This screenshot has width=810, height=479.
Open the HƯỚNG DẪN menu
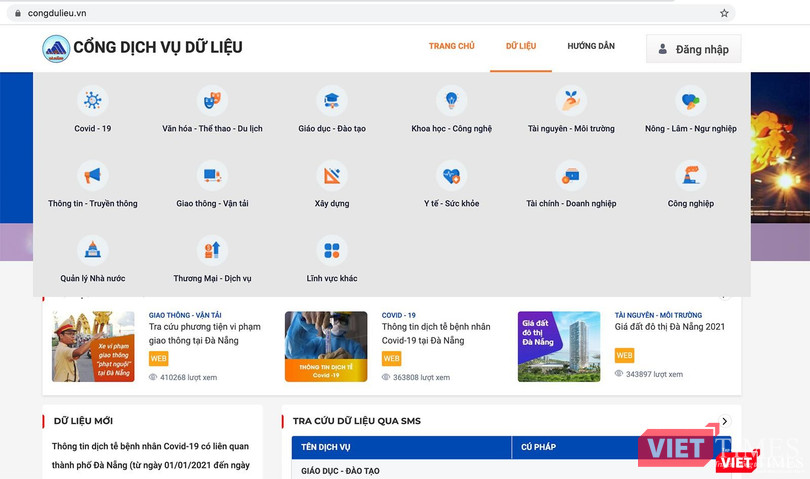[x=591, y=46]
